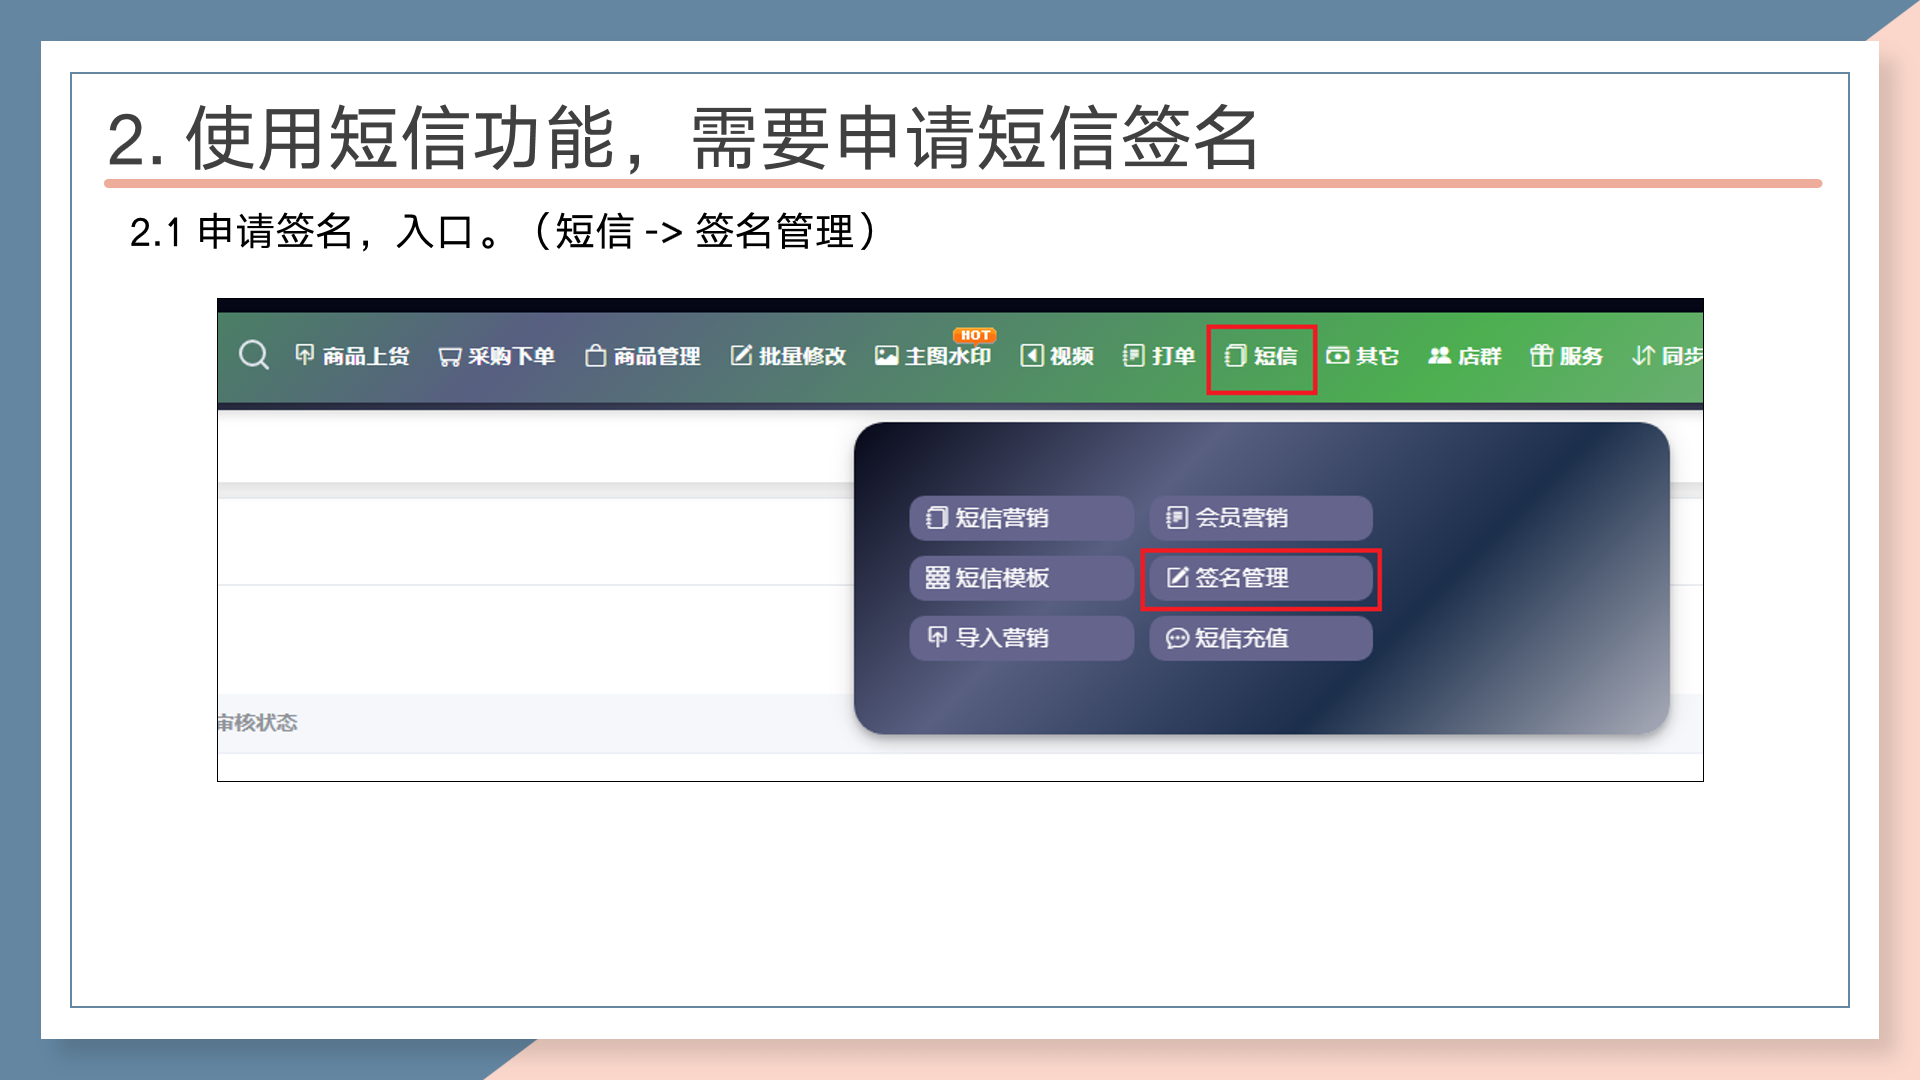The width and height of the screenshot is (1920, 1080).
Task: Click the 采购下单 cart icon
Action: point(449,357)
